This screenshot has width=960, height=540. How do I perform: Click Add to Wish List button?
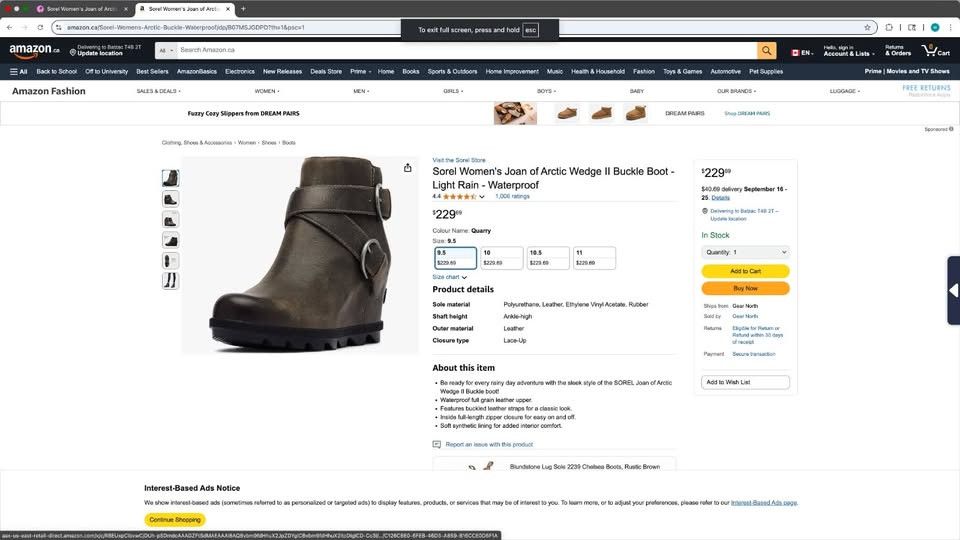(x=745, y=382)
